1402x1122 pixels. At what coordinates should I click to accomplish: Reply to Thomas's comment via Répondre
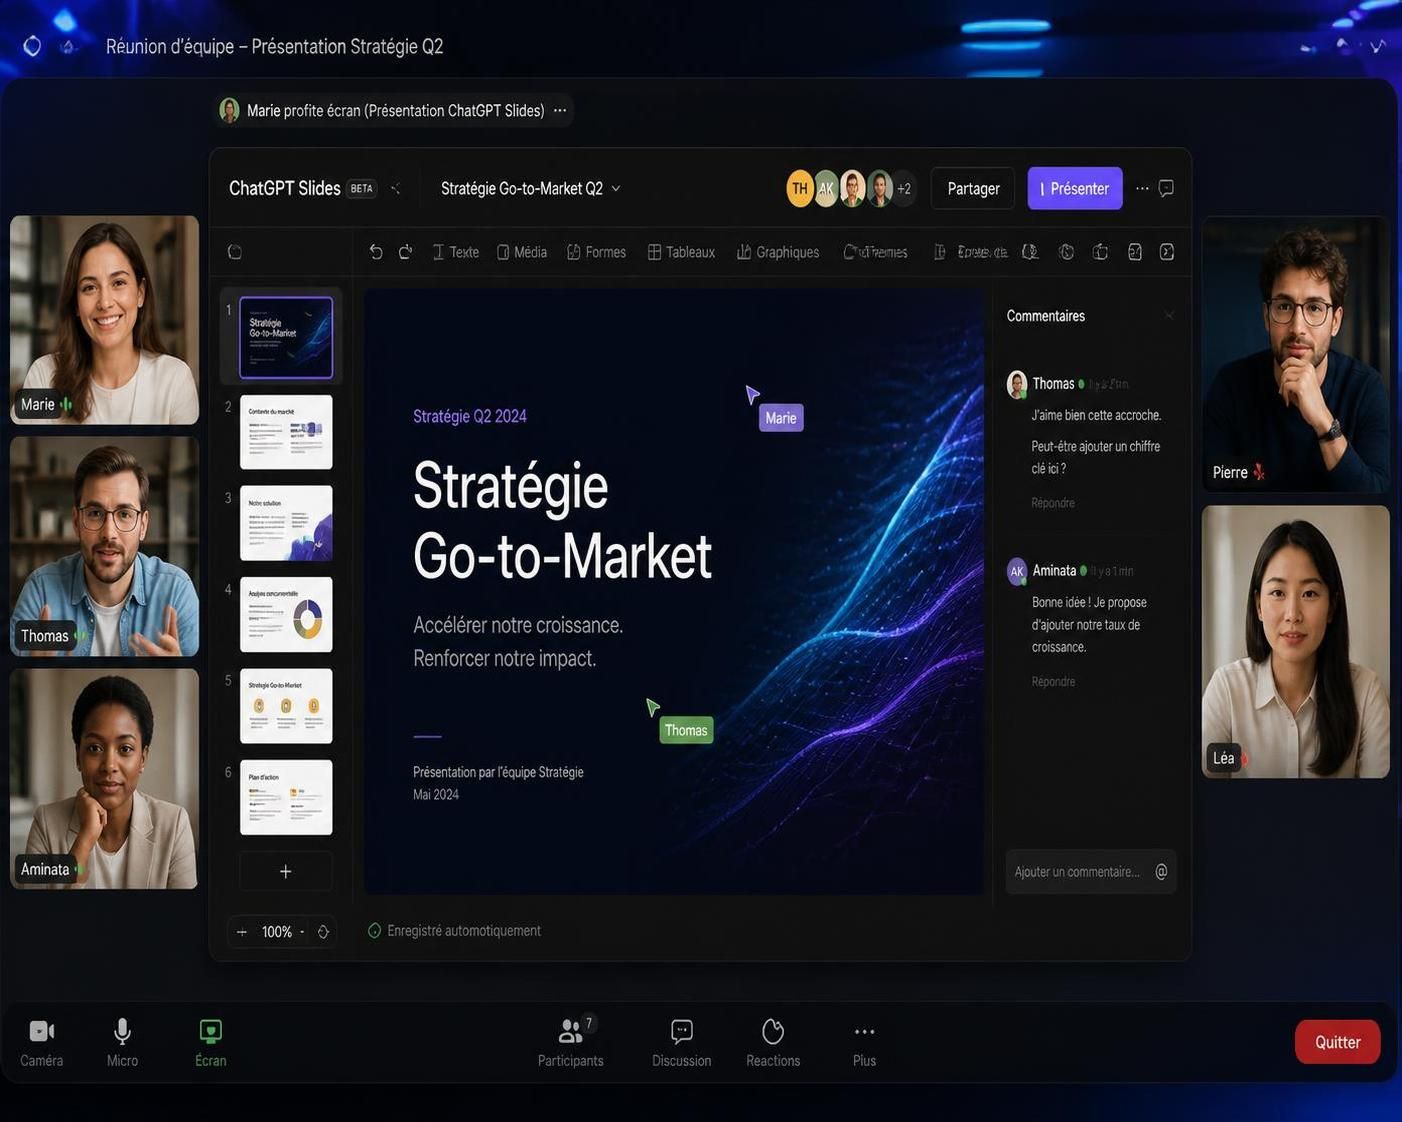click(x=1053, y=503)
